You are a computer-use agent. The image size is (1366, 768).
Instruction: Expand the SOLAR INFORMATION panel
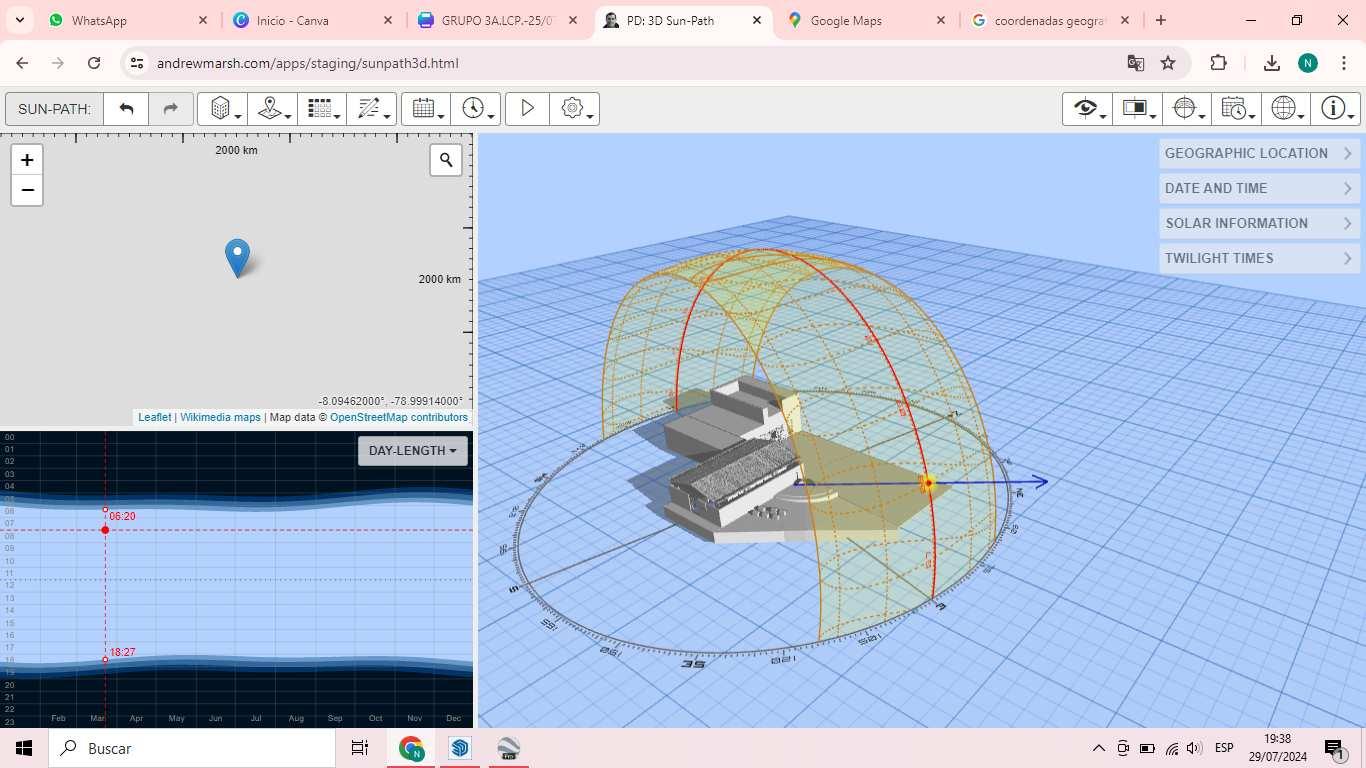1258,223
